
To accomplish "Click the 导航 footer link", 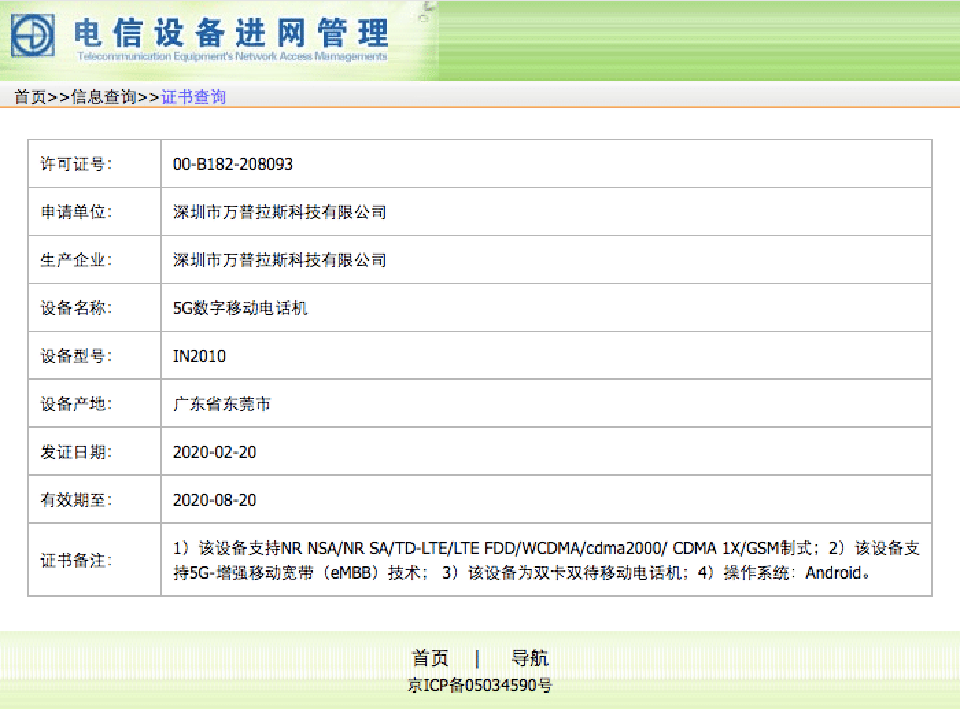I will coord(530,658).
